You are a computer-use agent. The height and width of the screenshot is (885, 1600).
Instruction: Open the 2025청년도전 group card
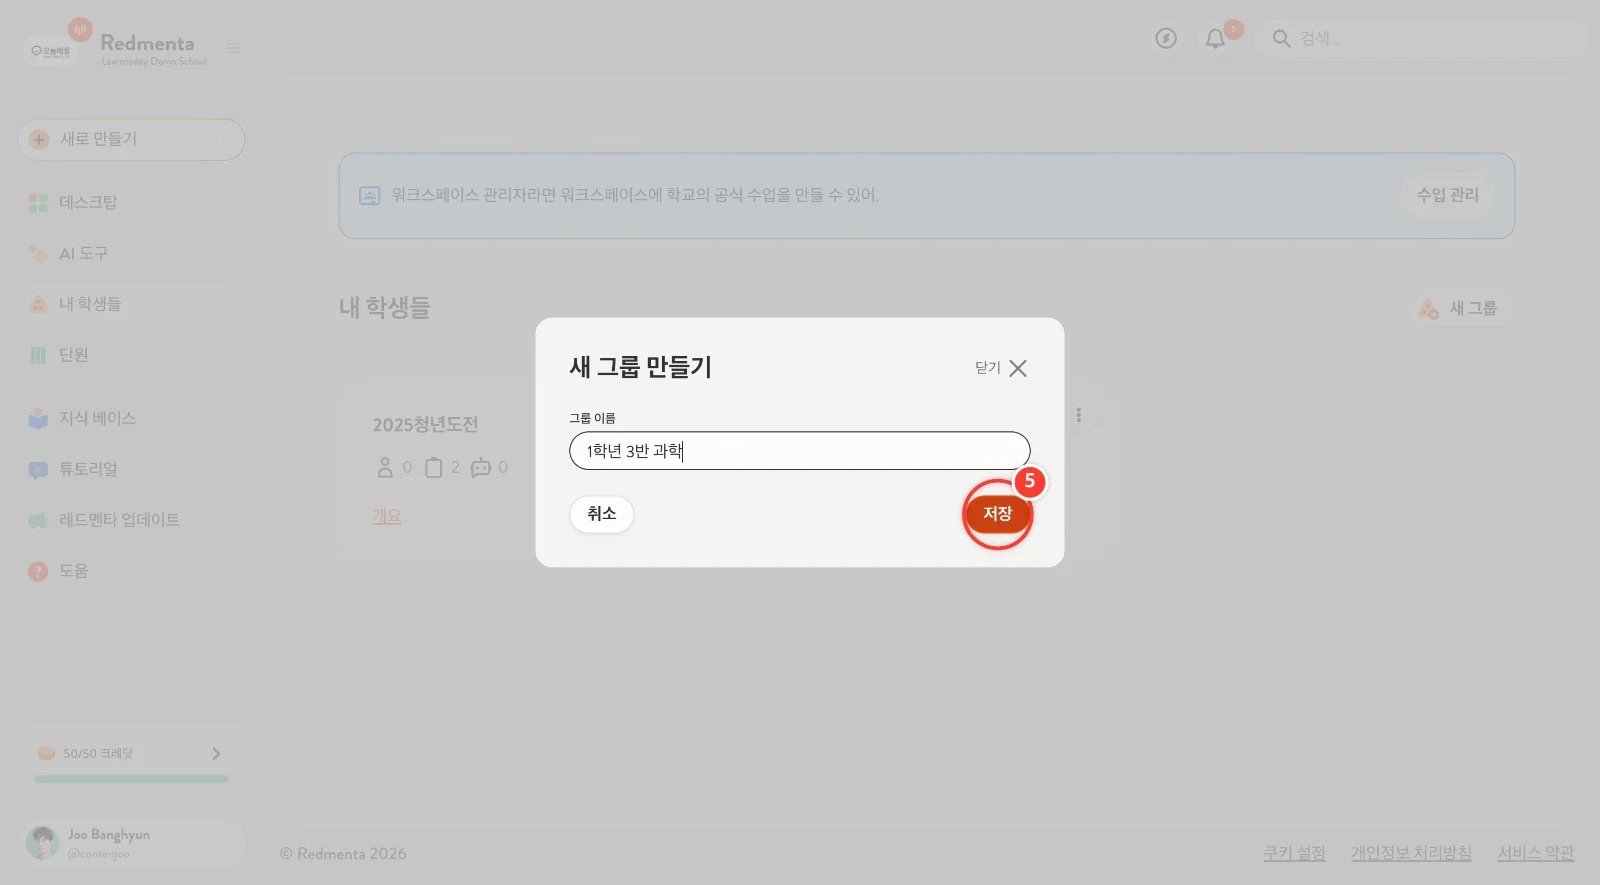coord(425,425)
